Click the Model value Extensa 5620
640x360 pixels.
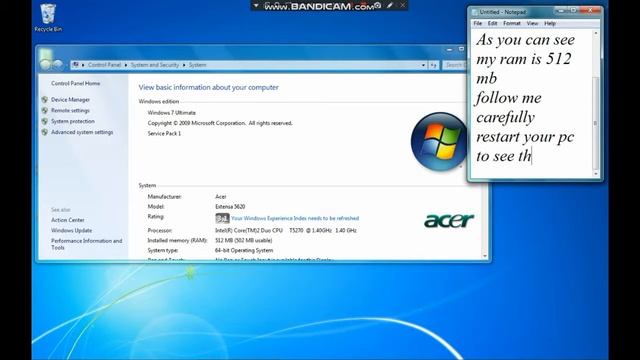(x=230, y=207)
